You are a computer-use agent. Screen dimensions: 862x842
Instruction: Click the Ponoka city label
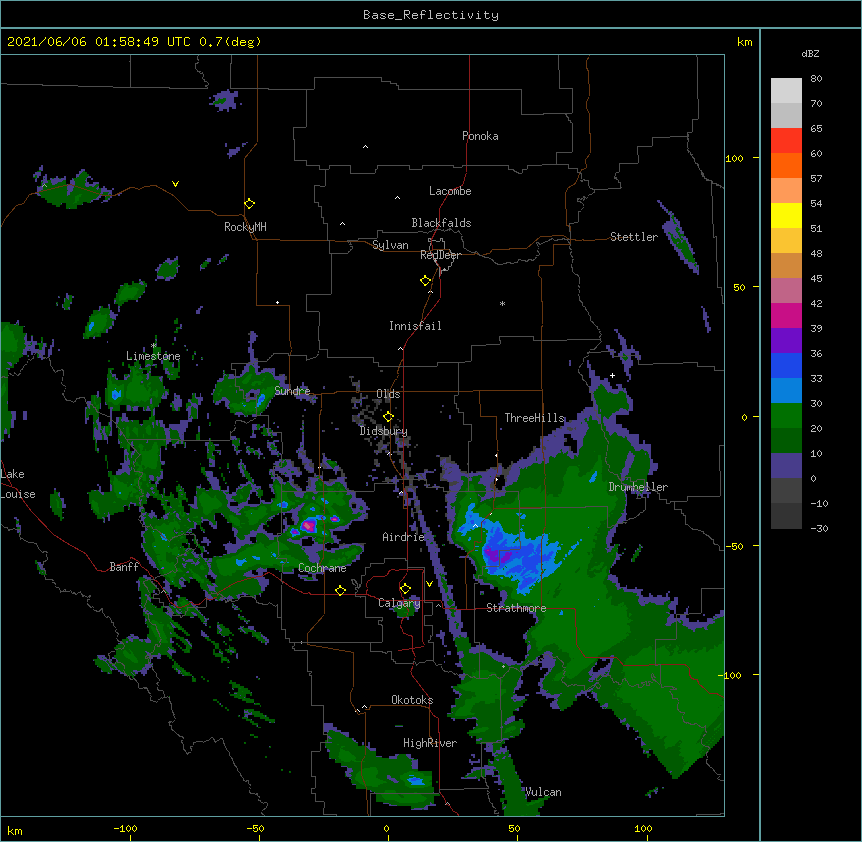point(480,136)
